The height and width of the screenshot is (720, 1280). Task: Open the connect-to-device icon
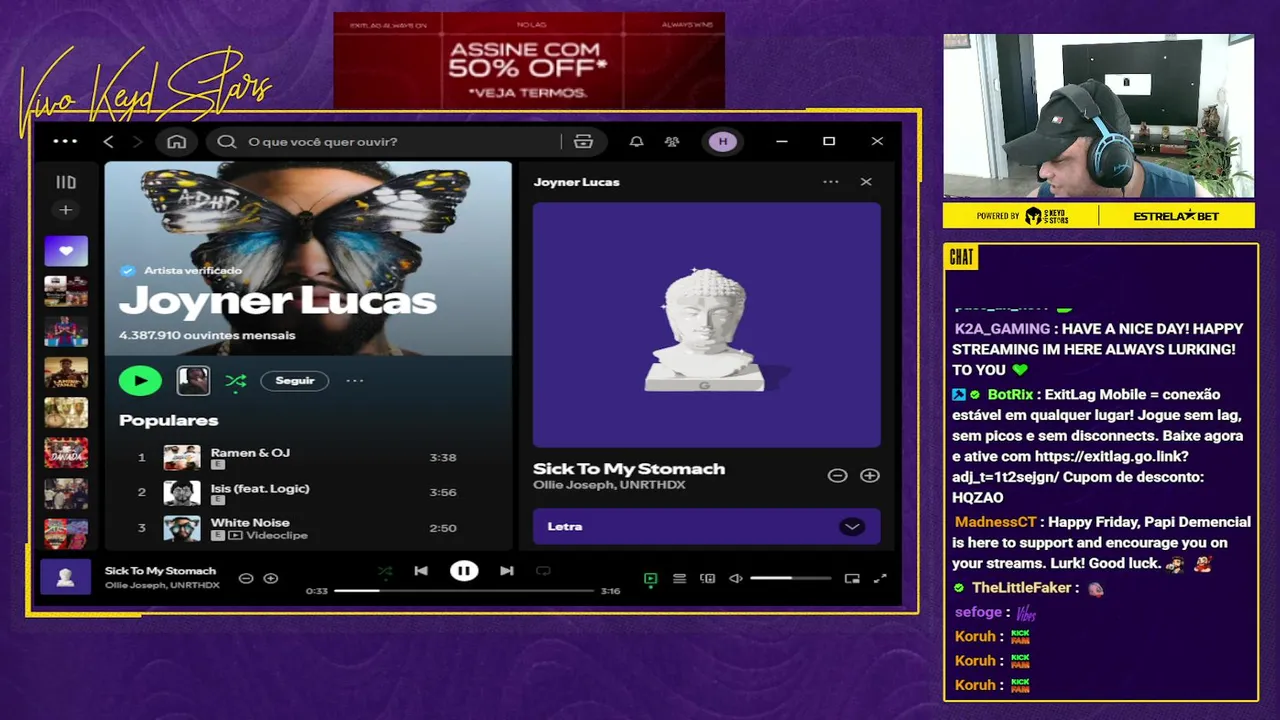(x=708, y=578)
